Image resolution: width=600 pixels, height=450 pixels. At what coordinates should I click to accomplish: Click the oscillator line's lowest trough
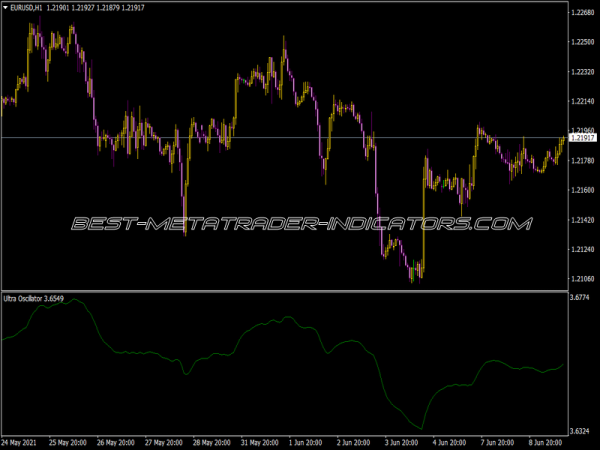[x=420, y=428]
